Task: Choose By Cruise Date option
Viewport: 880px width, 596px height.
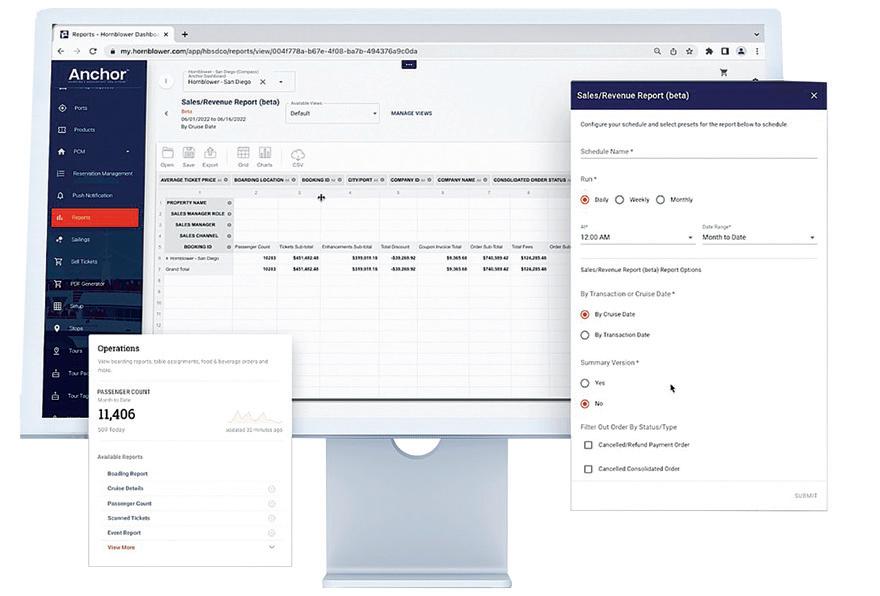Action: point(585,314)
